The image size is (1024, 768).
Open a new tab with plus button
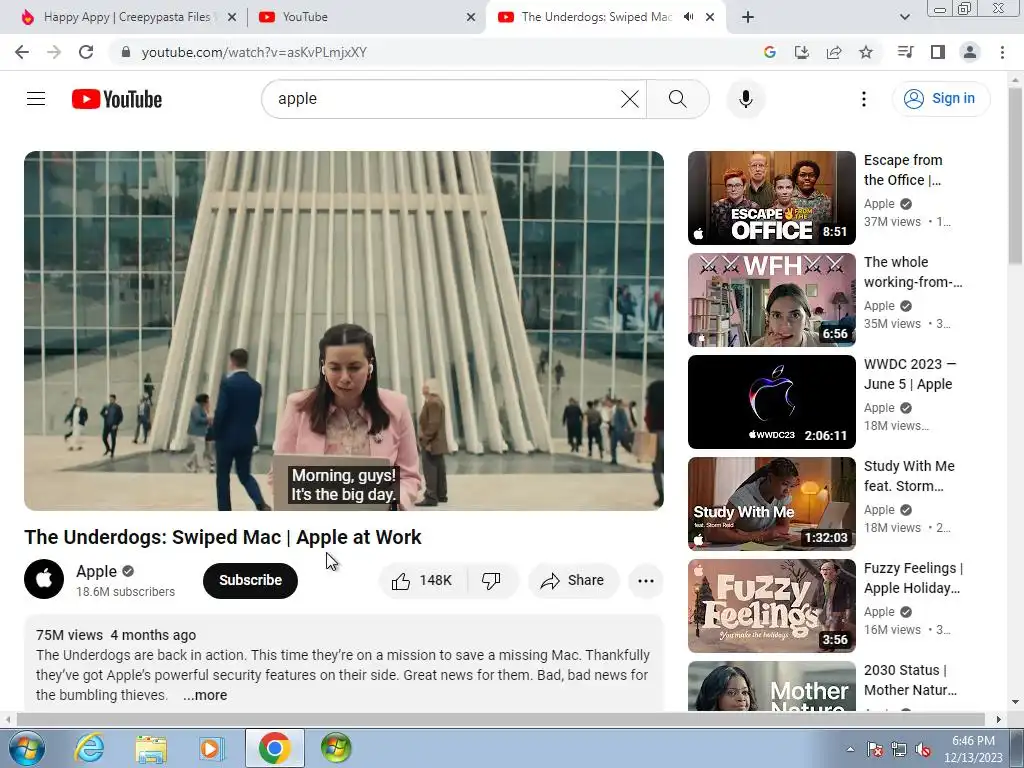[748, 17]
